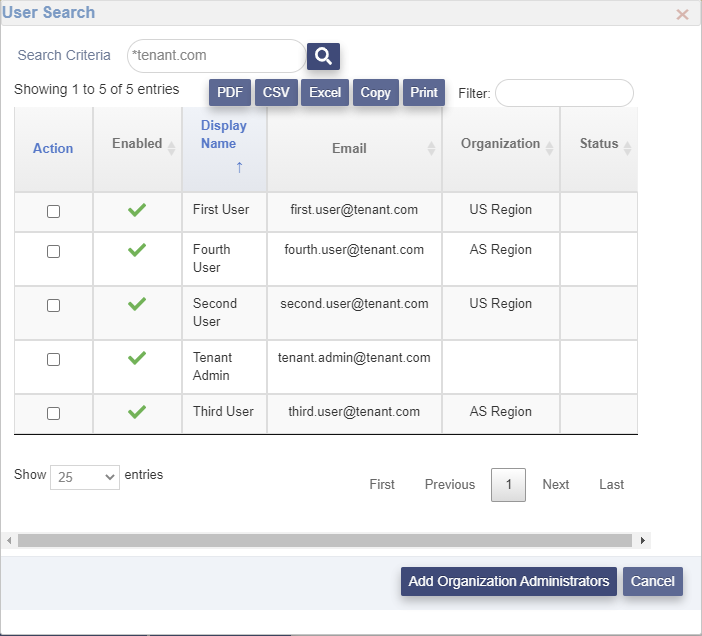Select the Fourth User checkbox
702x636 pixels.
click(53, 251)
